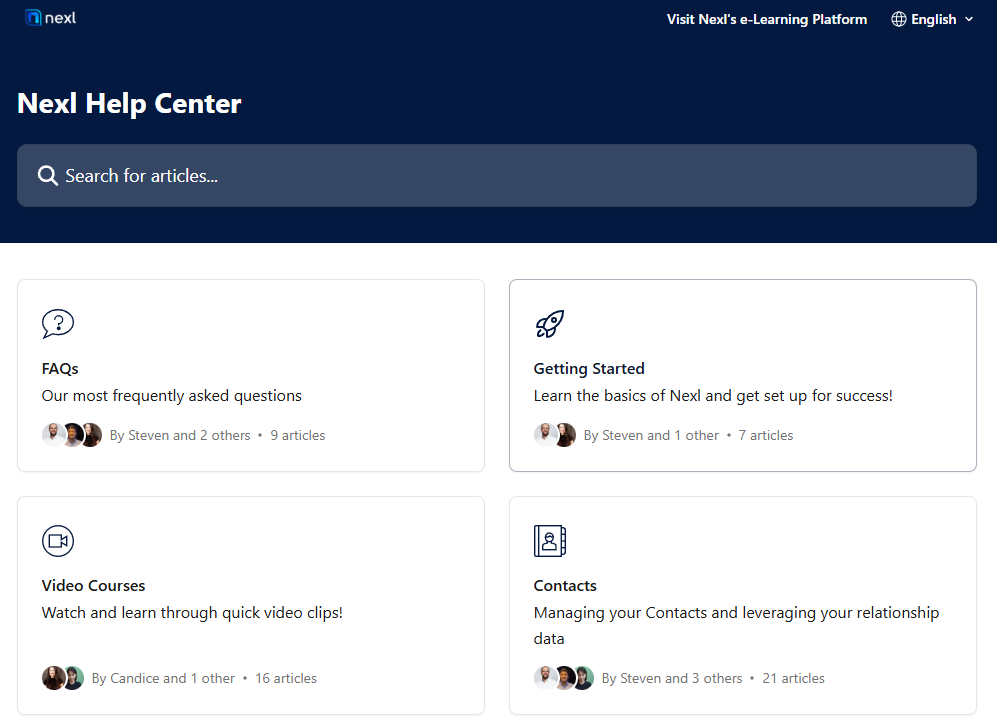Click the Getting Started rocket icon
Viewport: 997px width, 728px height.
tap(549, 323)
